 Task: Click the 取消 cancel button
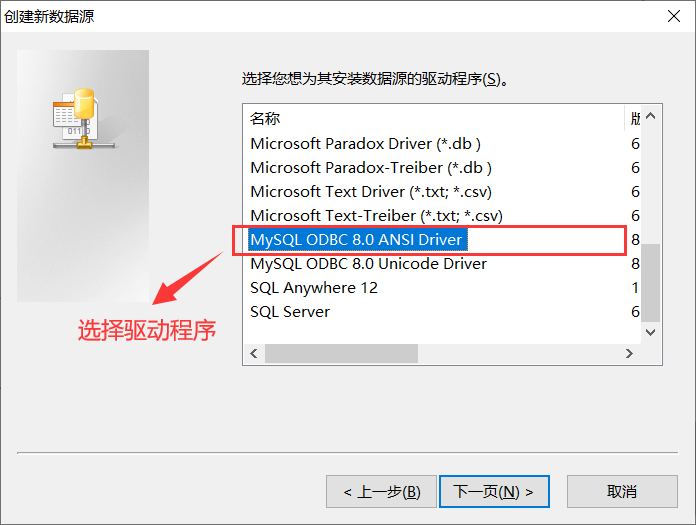[x=622, y=492]
